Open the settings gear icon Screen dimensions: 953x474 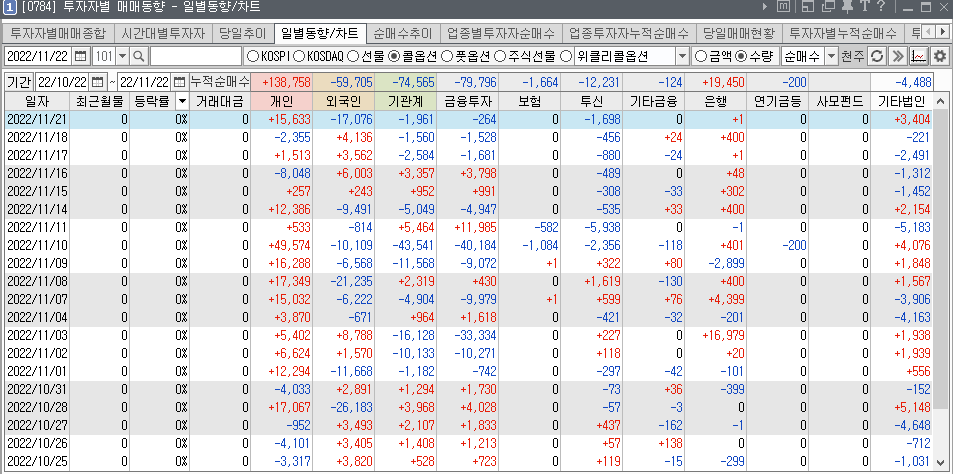click(939, 56)
